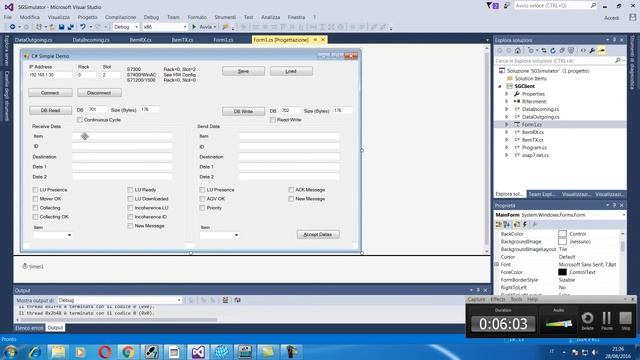Click Categorized view icon in Proprietà panel

pyautogui.click(x=499, y=224)
